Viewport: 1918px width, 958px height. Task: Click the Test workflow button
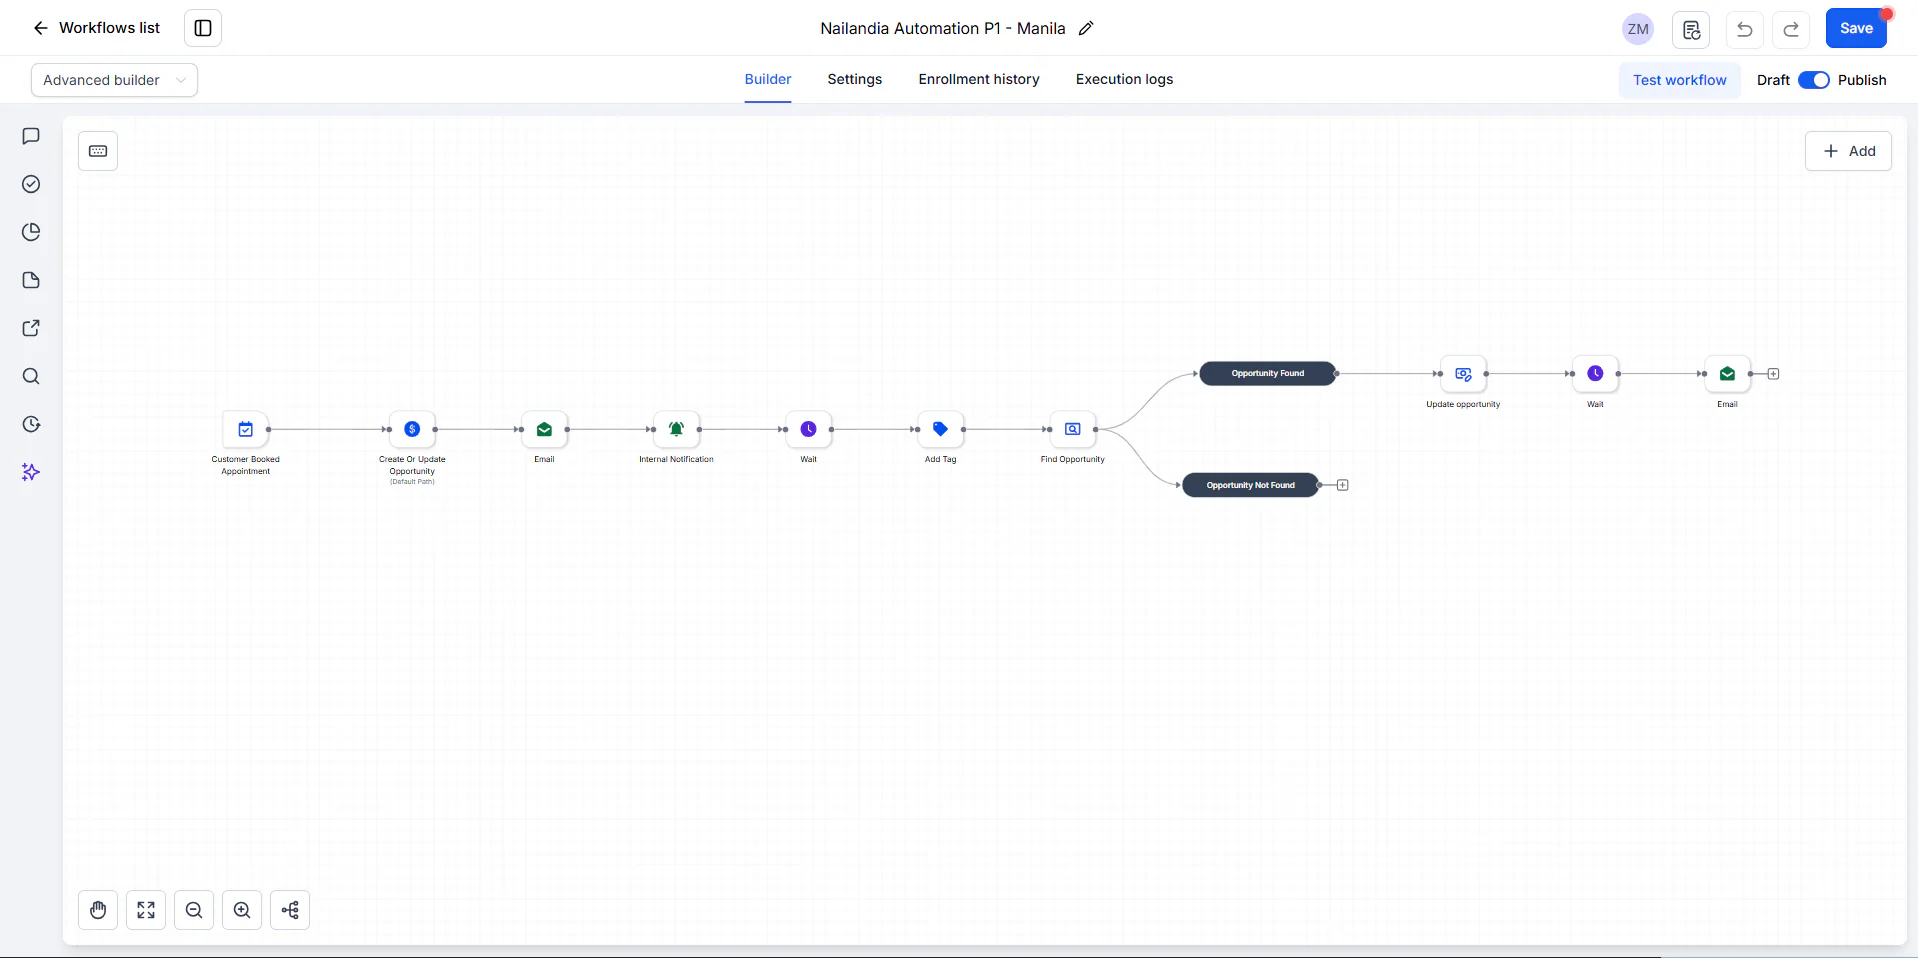pyautogui.click(x=1680, y=80)
